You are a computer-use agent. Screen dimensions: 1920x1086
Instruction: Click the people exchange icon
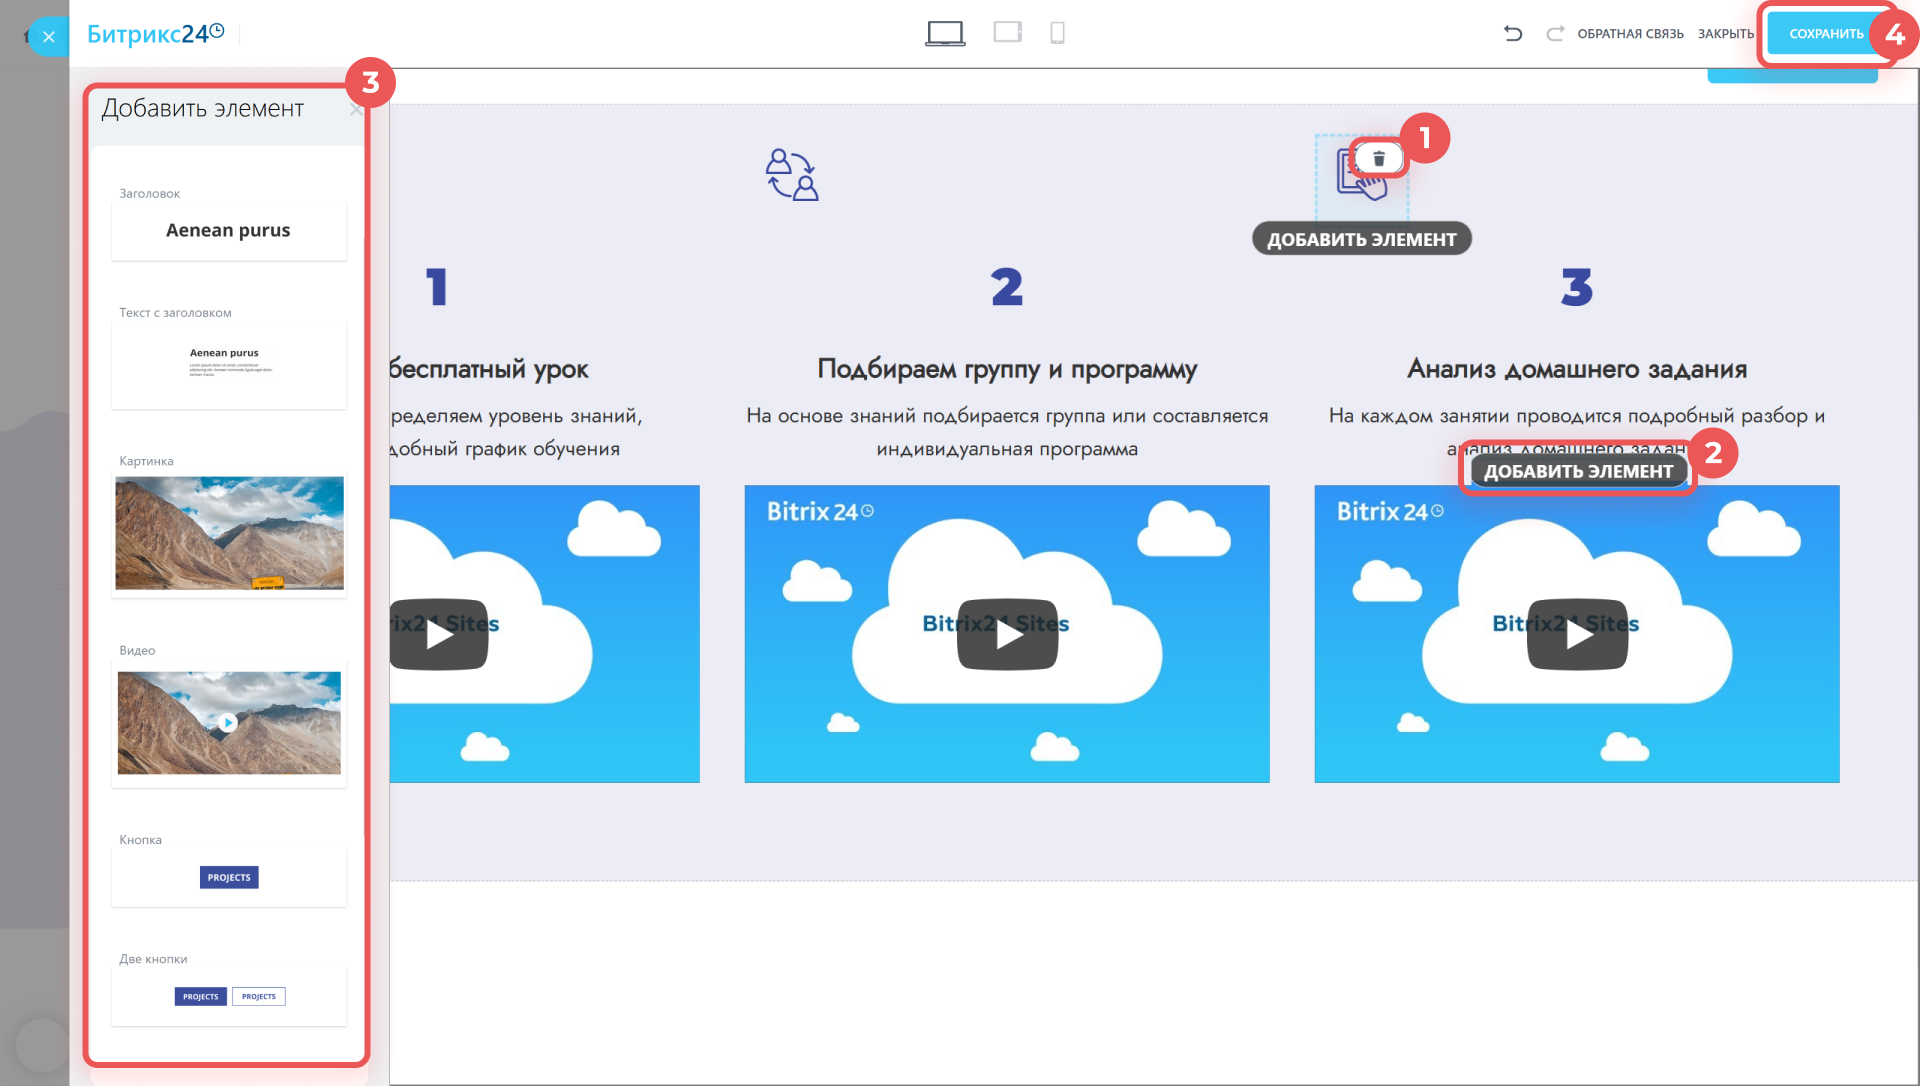(x=792, y=175)
